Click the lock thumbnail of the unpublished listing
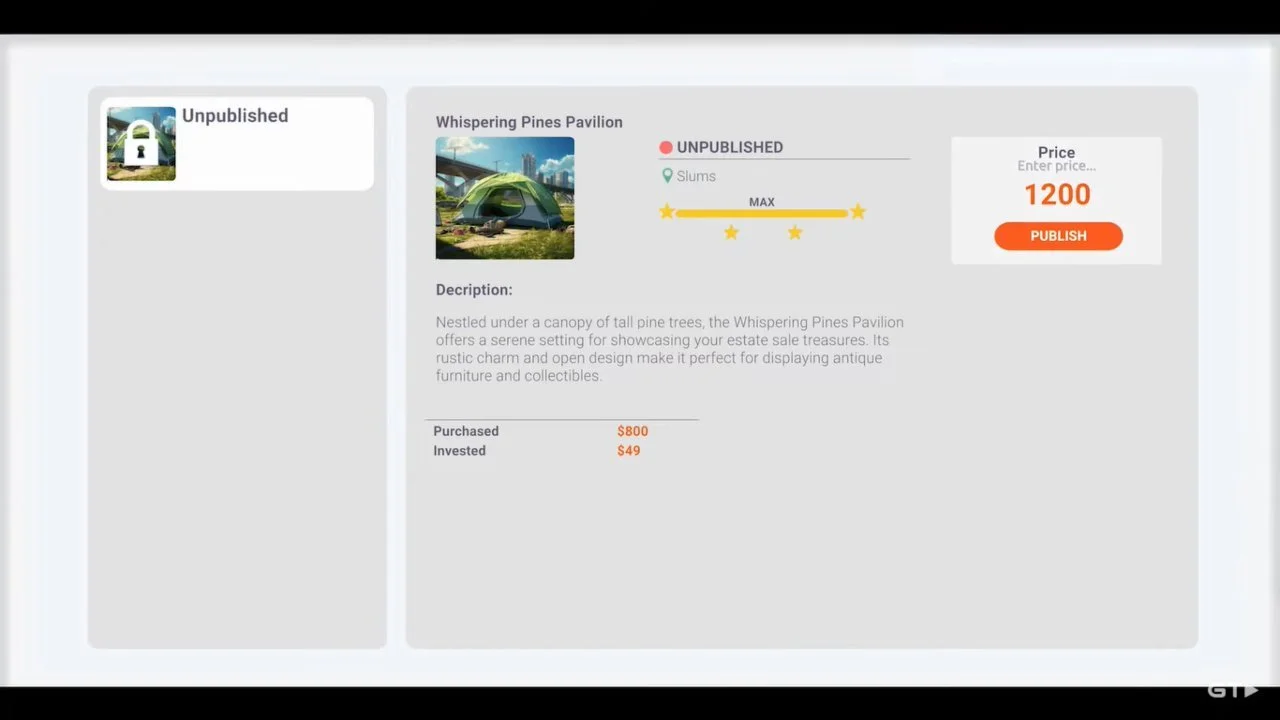The height and width of the screenshot is (720, 1280). [140, 143]
